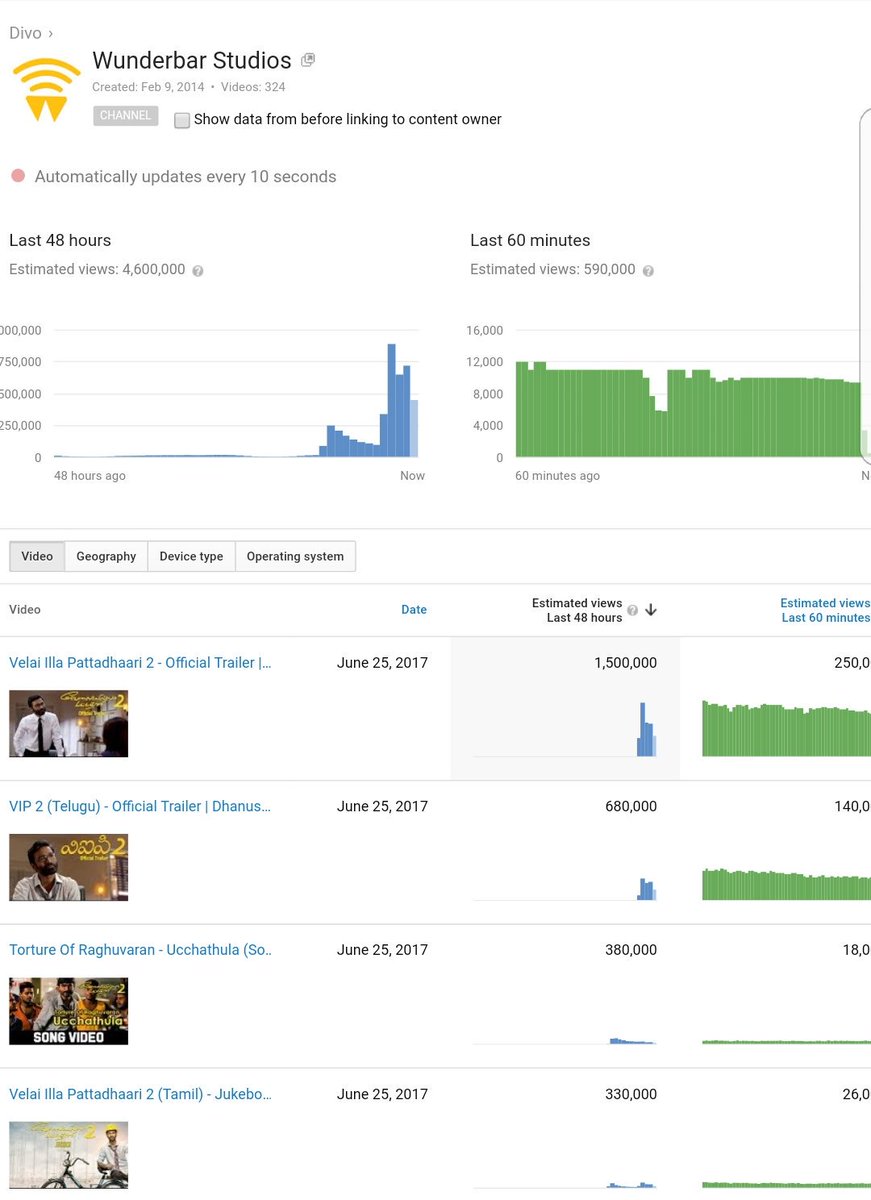Click 1,500,000 views sparkline for VIP 2 trailer
Screen dimensions: 871x1200
565,729
